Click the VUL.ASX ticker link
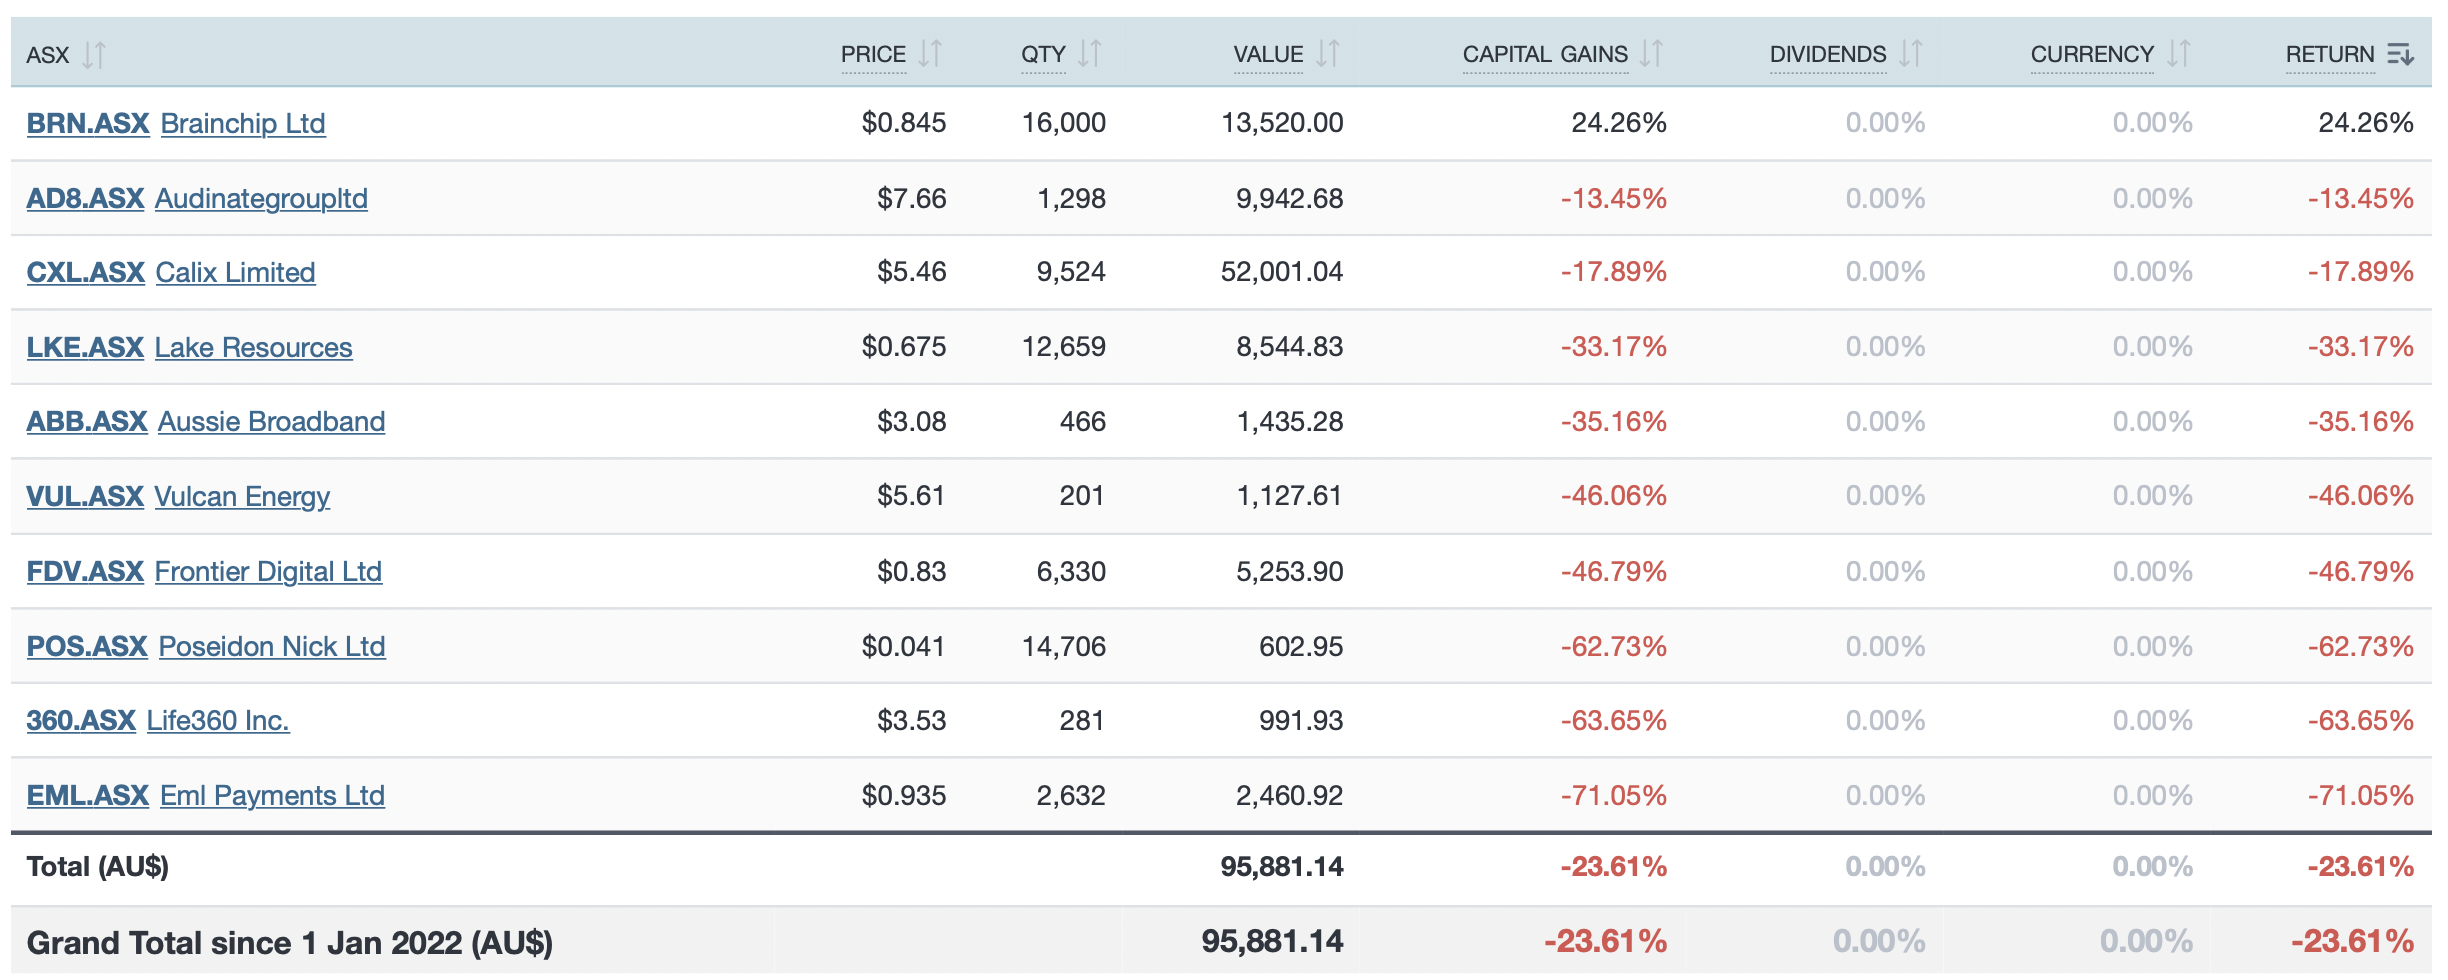The width and height of the screenshot is (2448, 980). click(x=85, y=496)
